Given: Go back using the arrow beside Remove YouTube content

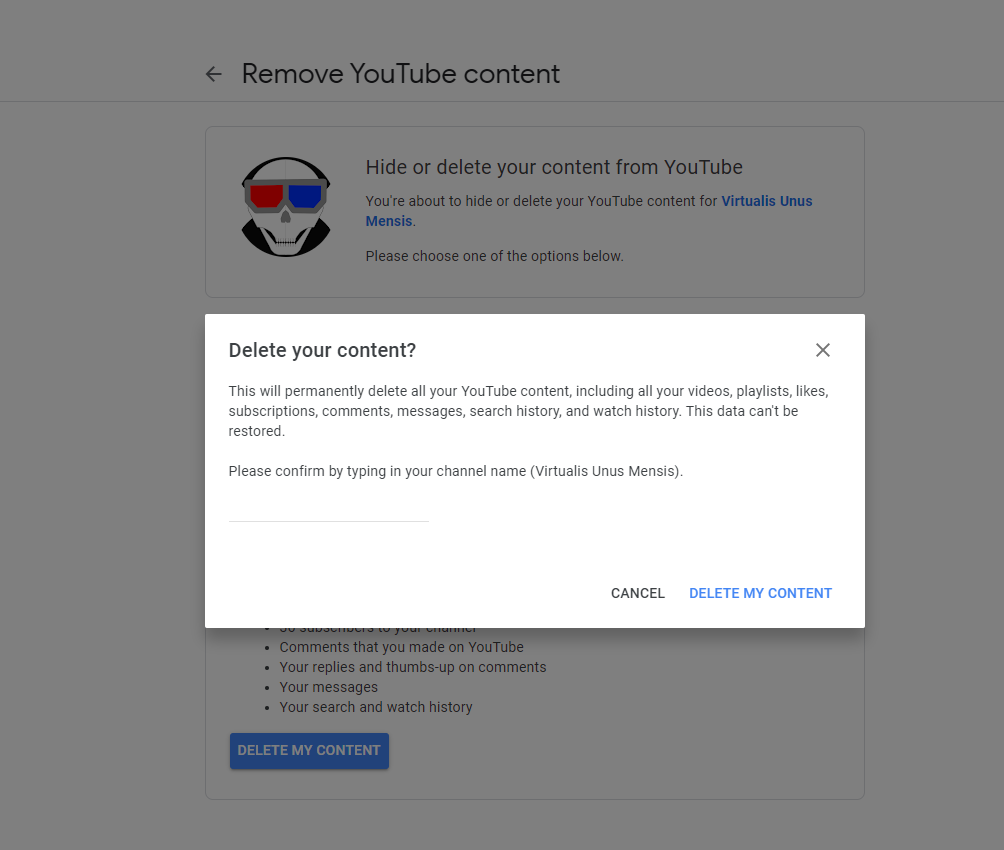Looking at the screenshot, I should [213, 74].
